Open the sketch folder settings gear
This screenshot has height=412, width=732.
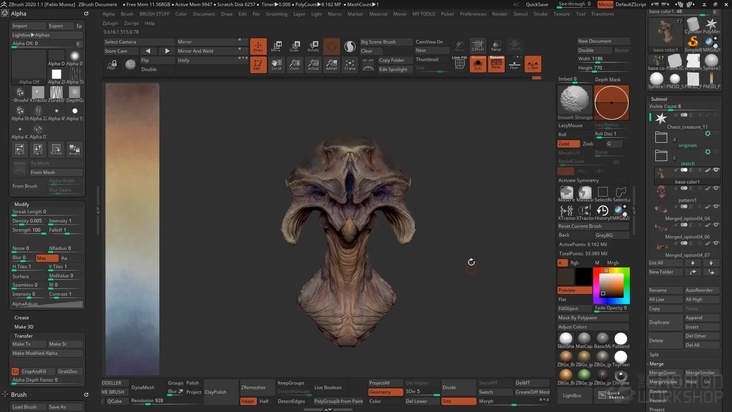(x=708, y=152)
